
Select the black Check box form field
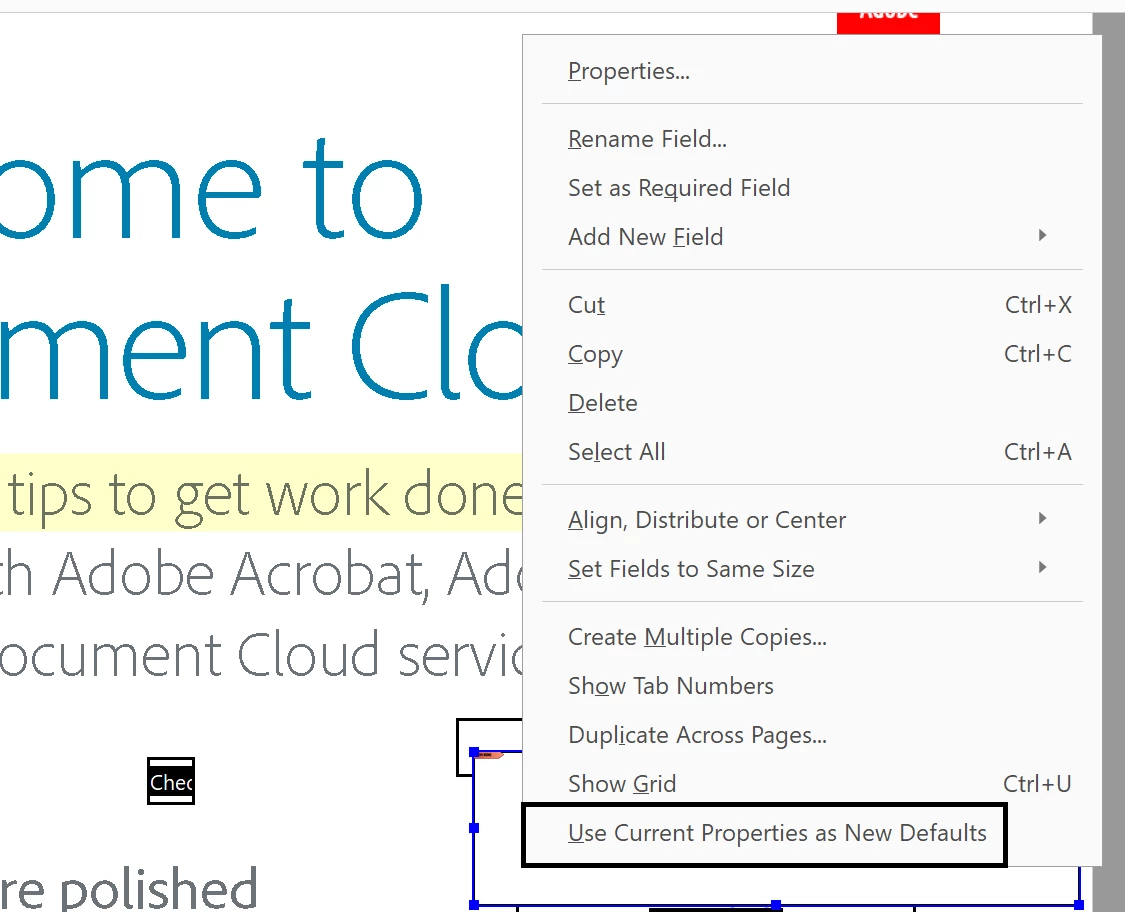[x=171, y=781]
